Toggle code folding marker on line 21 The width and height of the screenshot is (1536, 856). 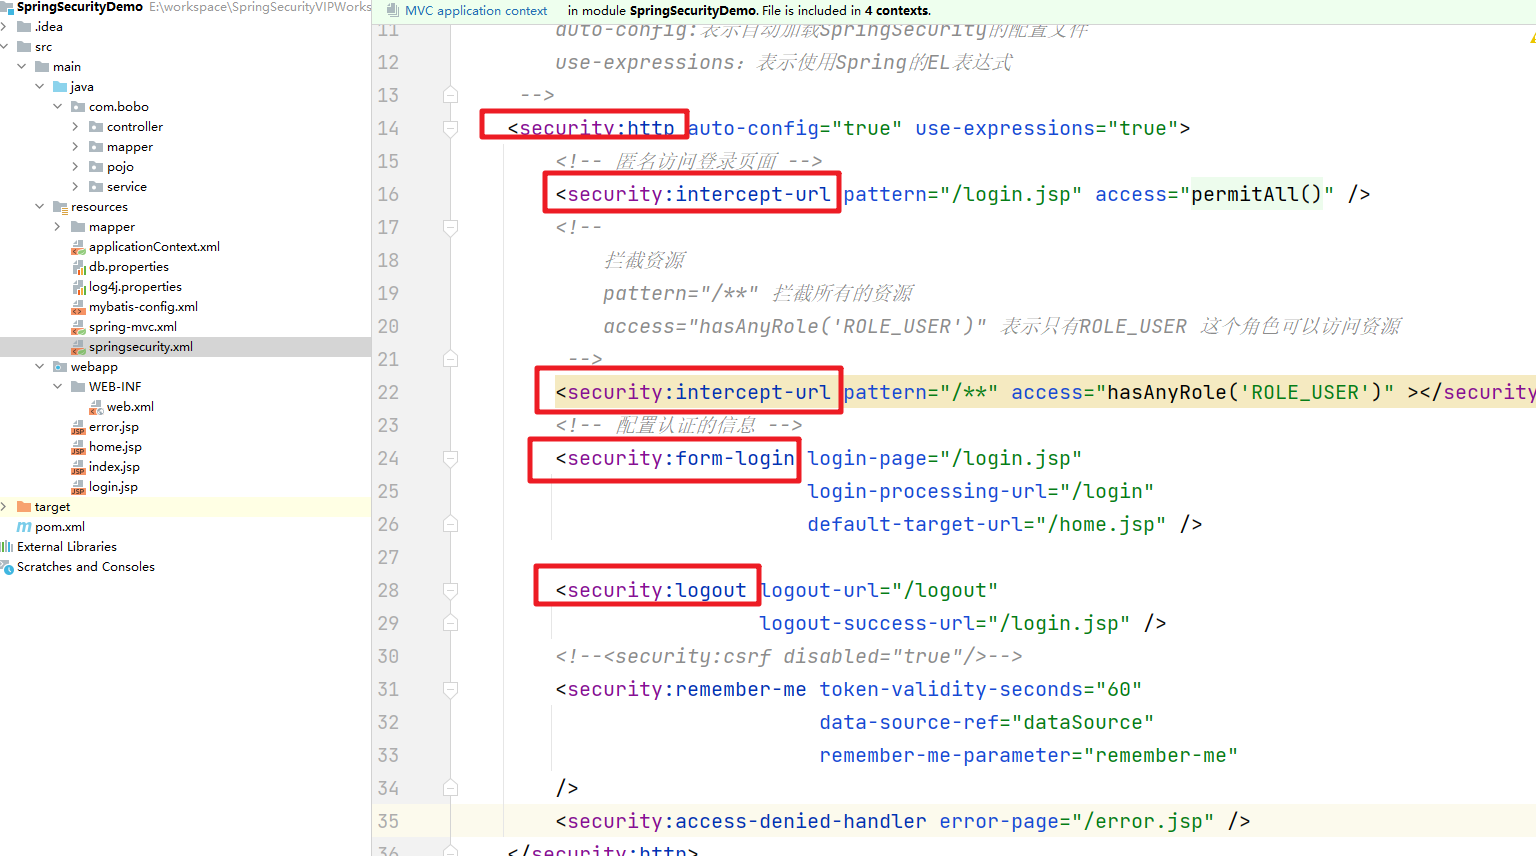tap(450, 359)
